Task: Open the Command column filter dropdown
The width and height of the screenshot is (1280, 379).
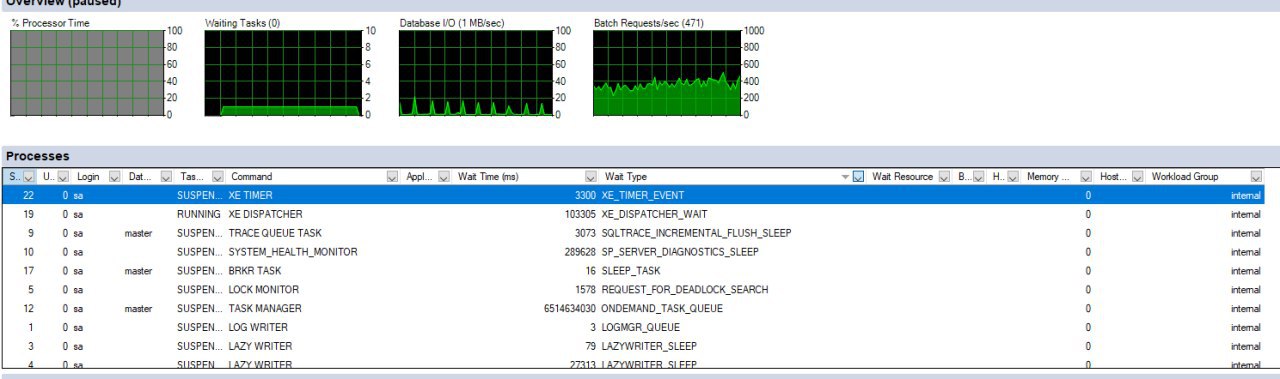Action: 393,177
